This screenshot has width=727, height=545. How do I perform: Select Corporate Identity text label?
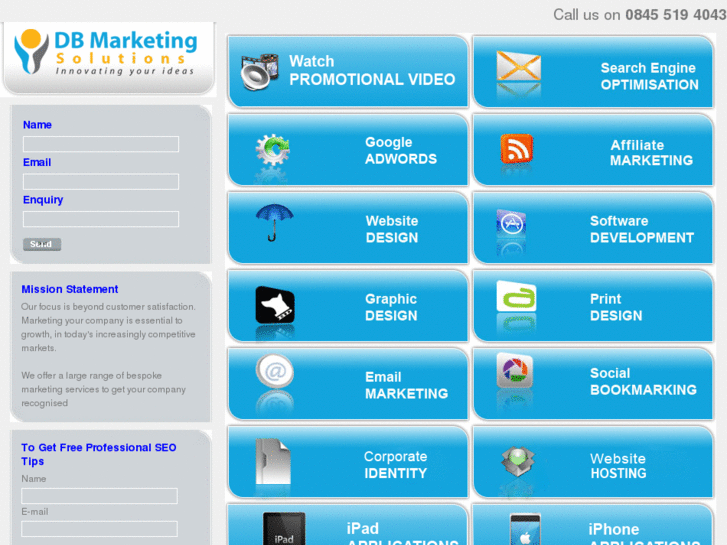(x=395, y=465)
